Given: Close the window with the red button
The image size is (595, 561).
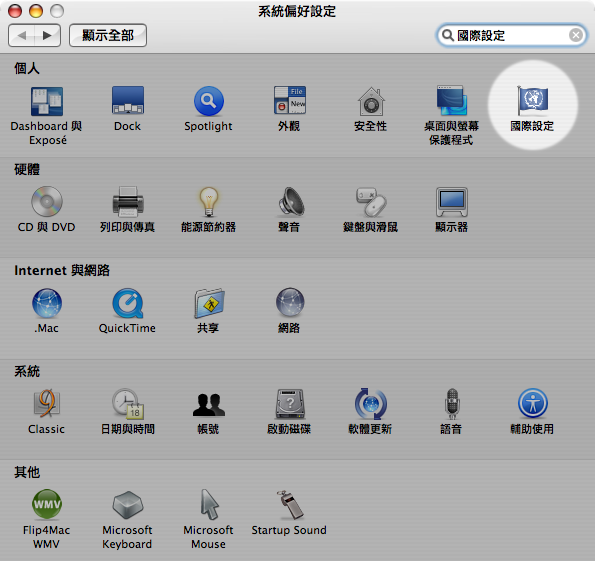Looking at the screenshot, I should point(15,11).
